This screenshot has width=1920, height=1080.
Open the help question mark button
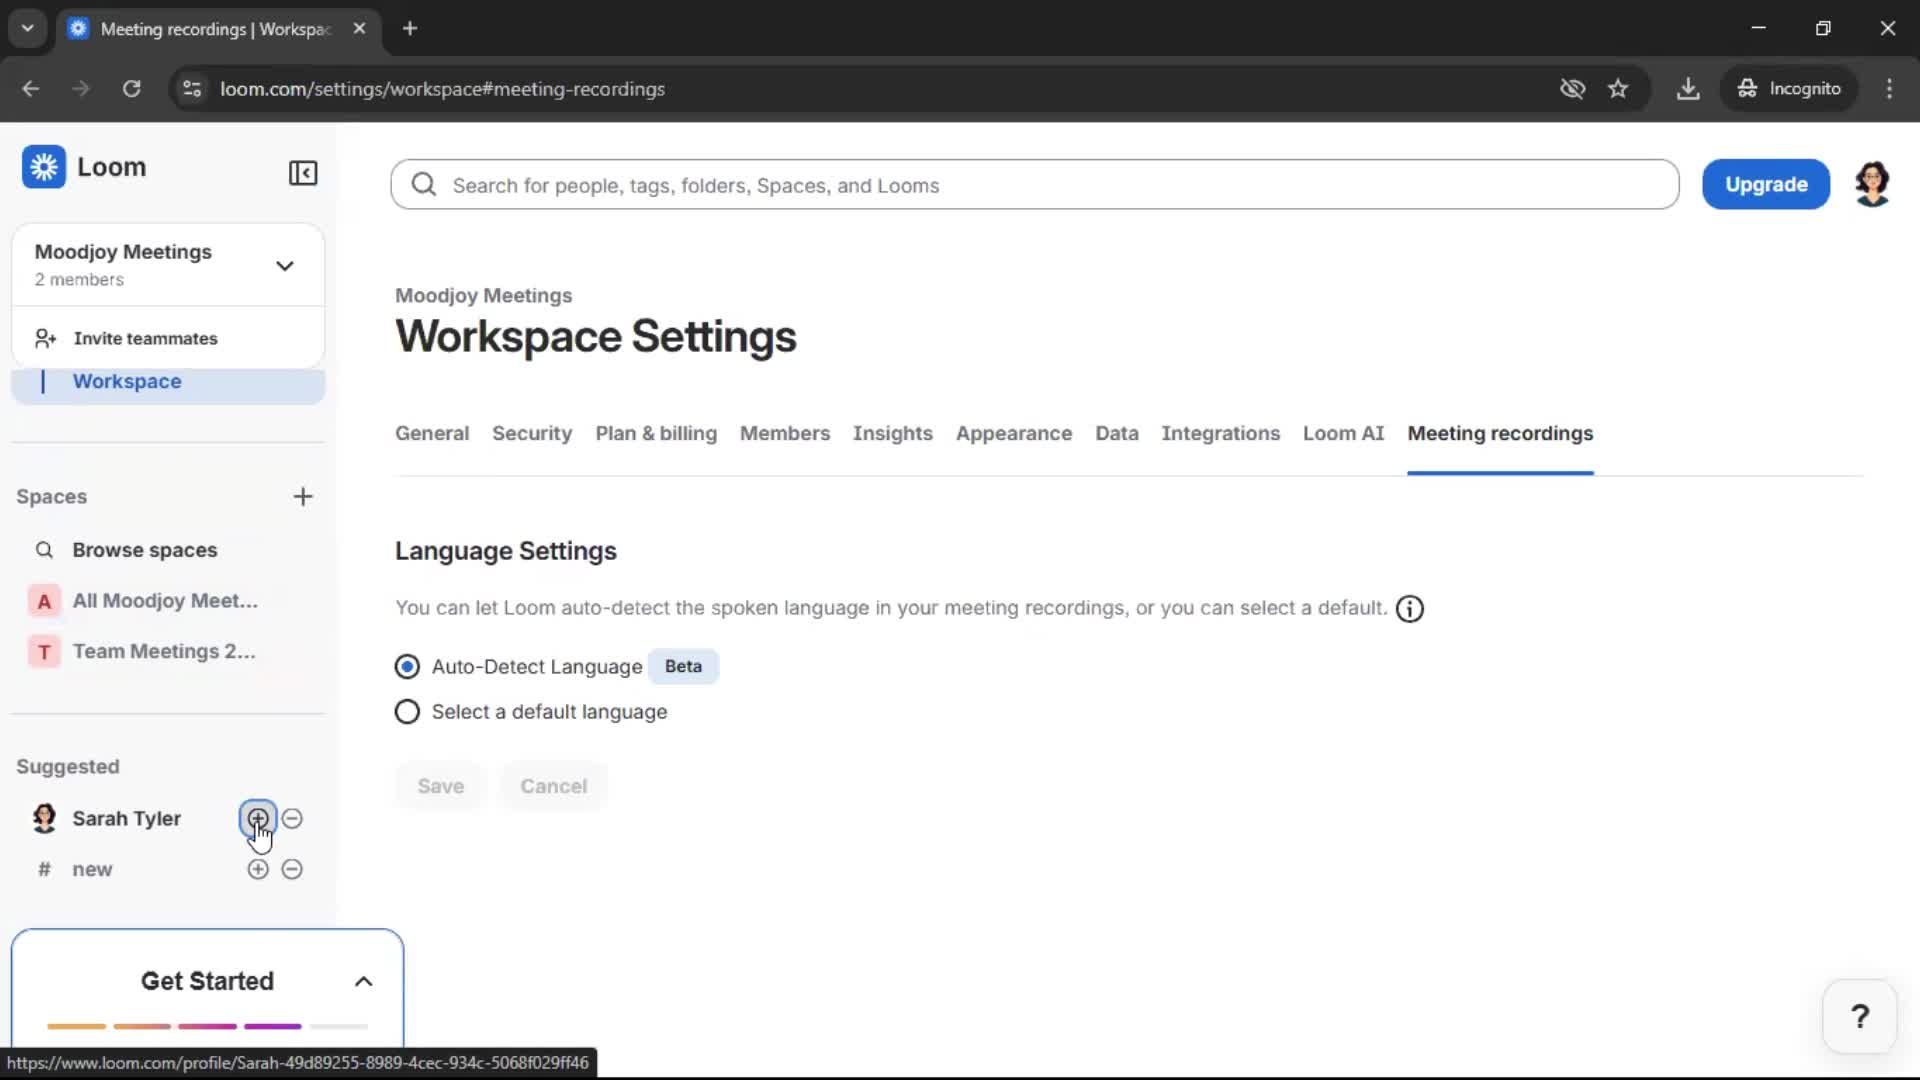pos(1858,1016)
